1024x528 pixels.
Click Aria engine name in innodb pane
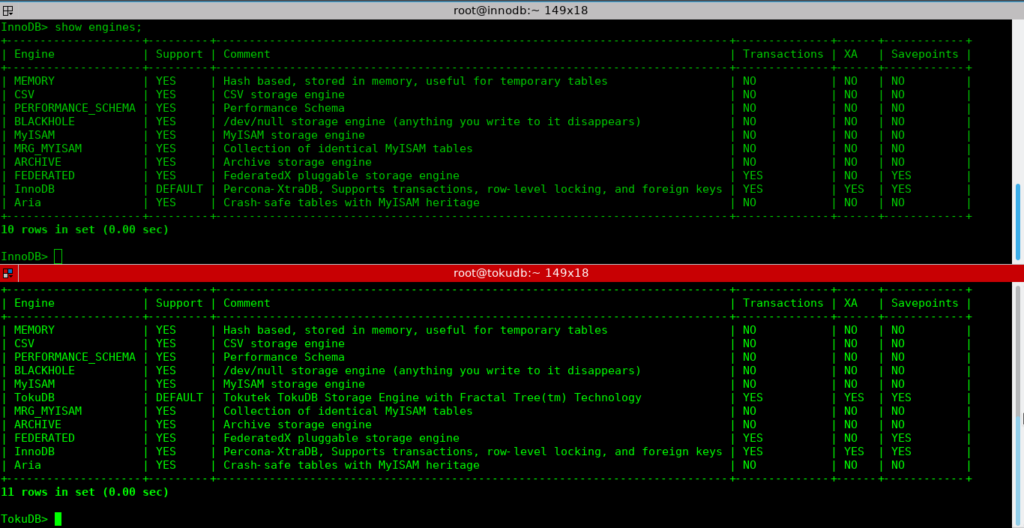27,203
